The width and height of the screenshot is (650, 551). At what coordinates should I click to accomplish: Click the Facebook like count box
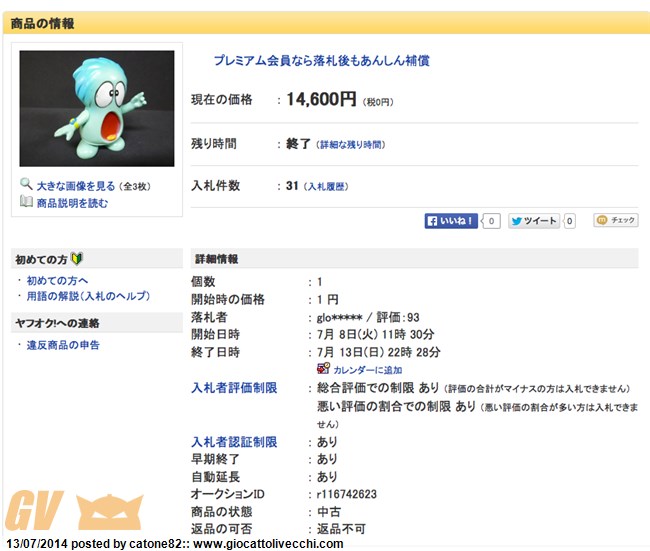coord(491,221)
